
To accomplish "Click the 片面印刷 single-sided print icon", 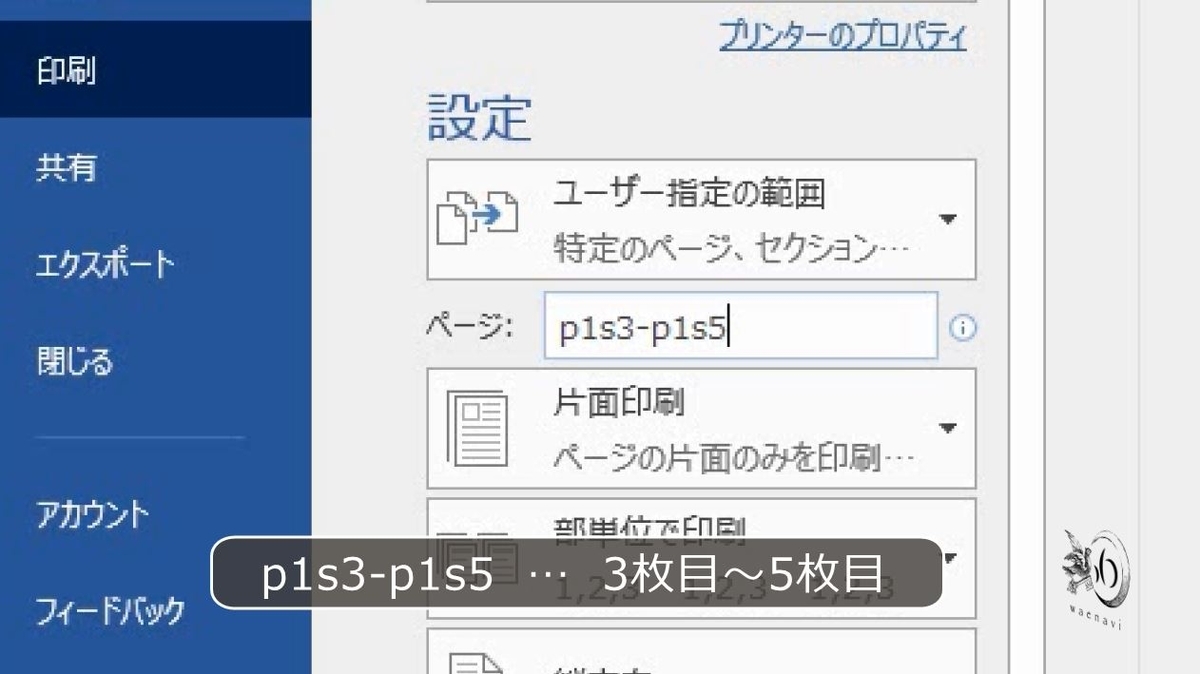I will [479, 428].
